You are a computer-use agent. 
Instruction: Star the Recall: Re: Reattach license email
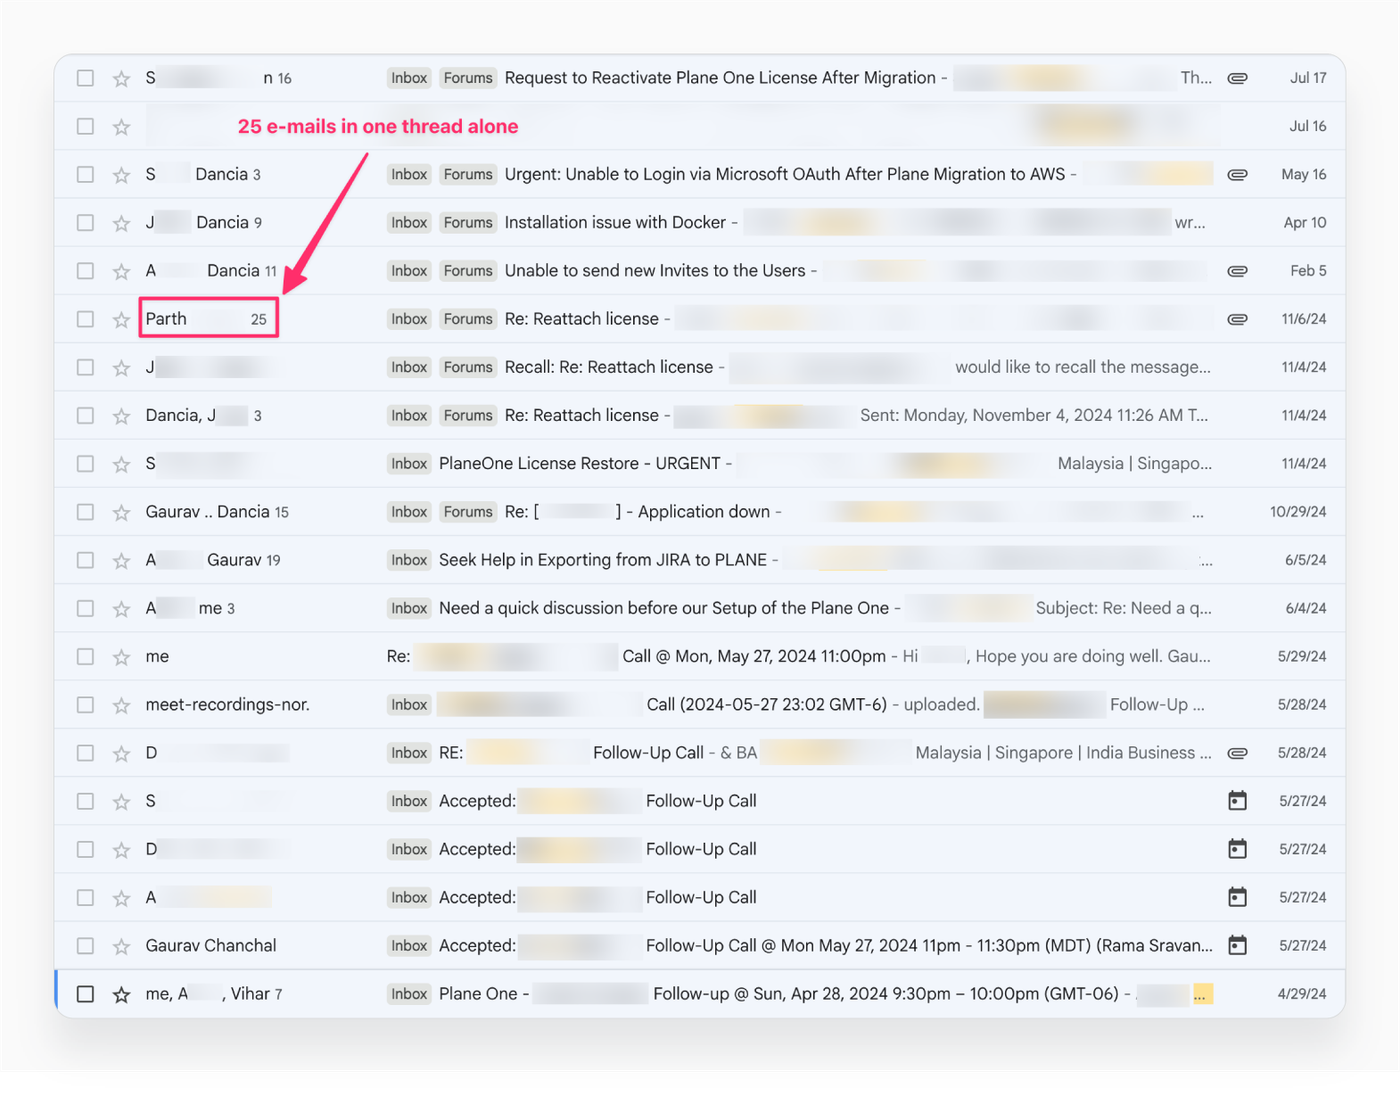pos(121,368)
